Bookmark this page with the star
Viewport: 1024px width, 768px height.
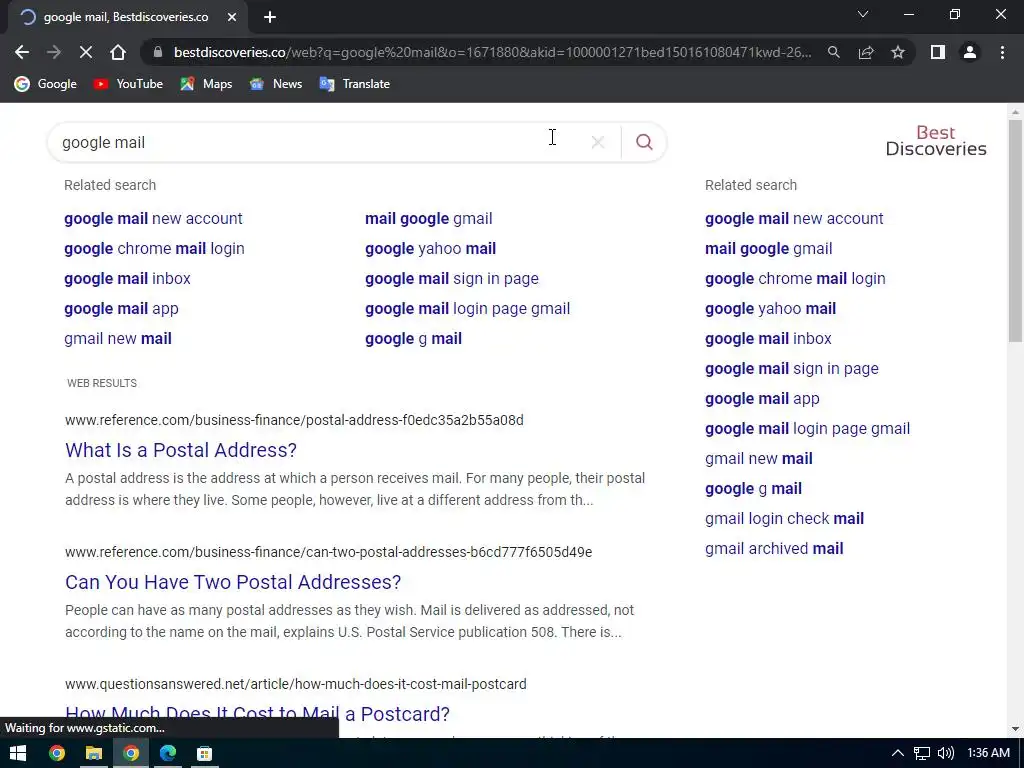[898, 52]
